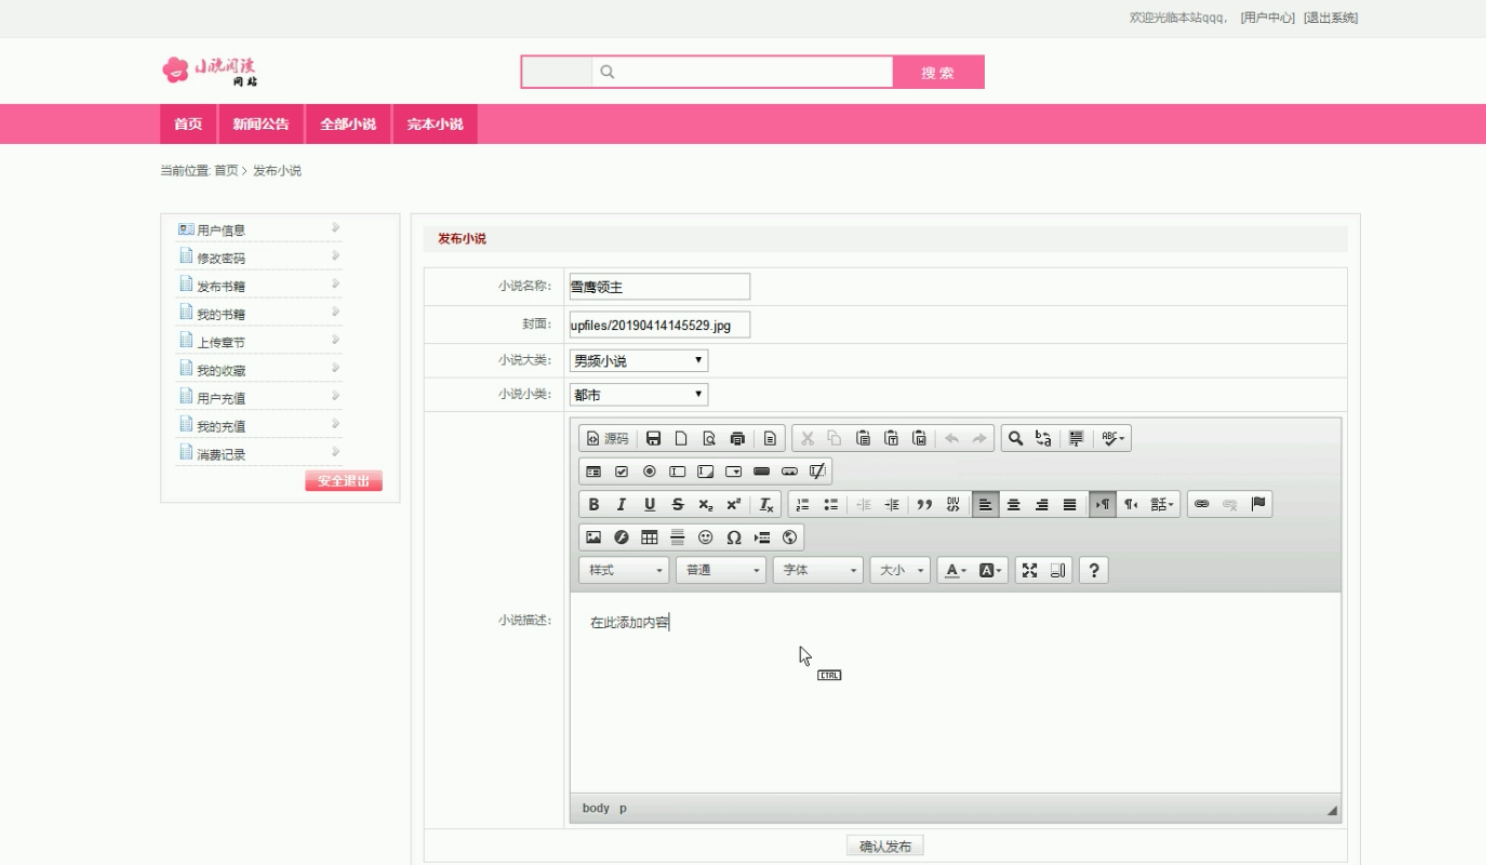Click Paste as plain text icon
Image resolution: width=1486 pixels, height=865 pixels.
coord(891,438)
